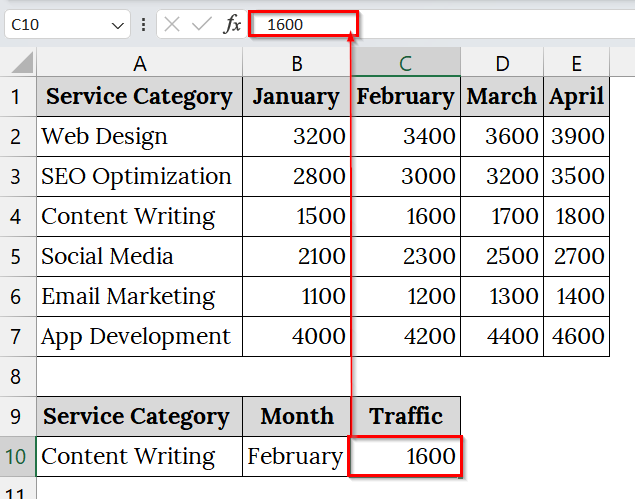Select the Web Design cell
Screen dimensions: 635x499
point(140,136)
